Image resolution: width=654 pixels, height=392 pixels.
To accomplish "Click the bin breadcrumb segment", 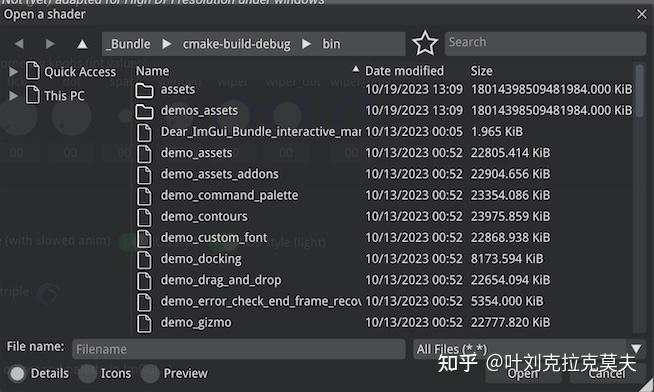I will [331, 44].
